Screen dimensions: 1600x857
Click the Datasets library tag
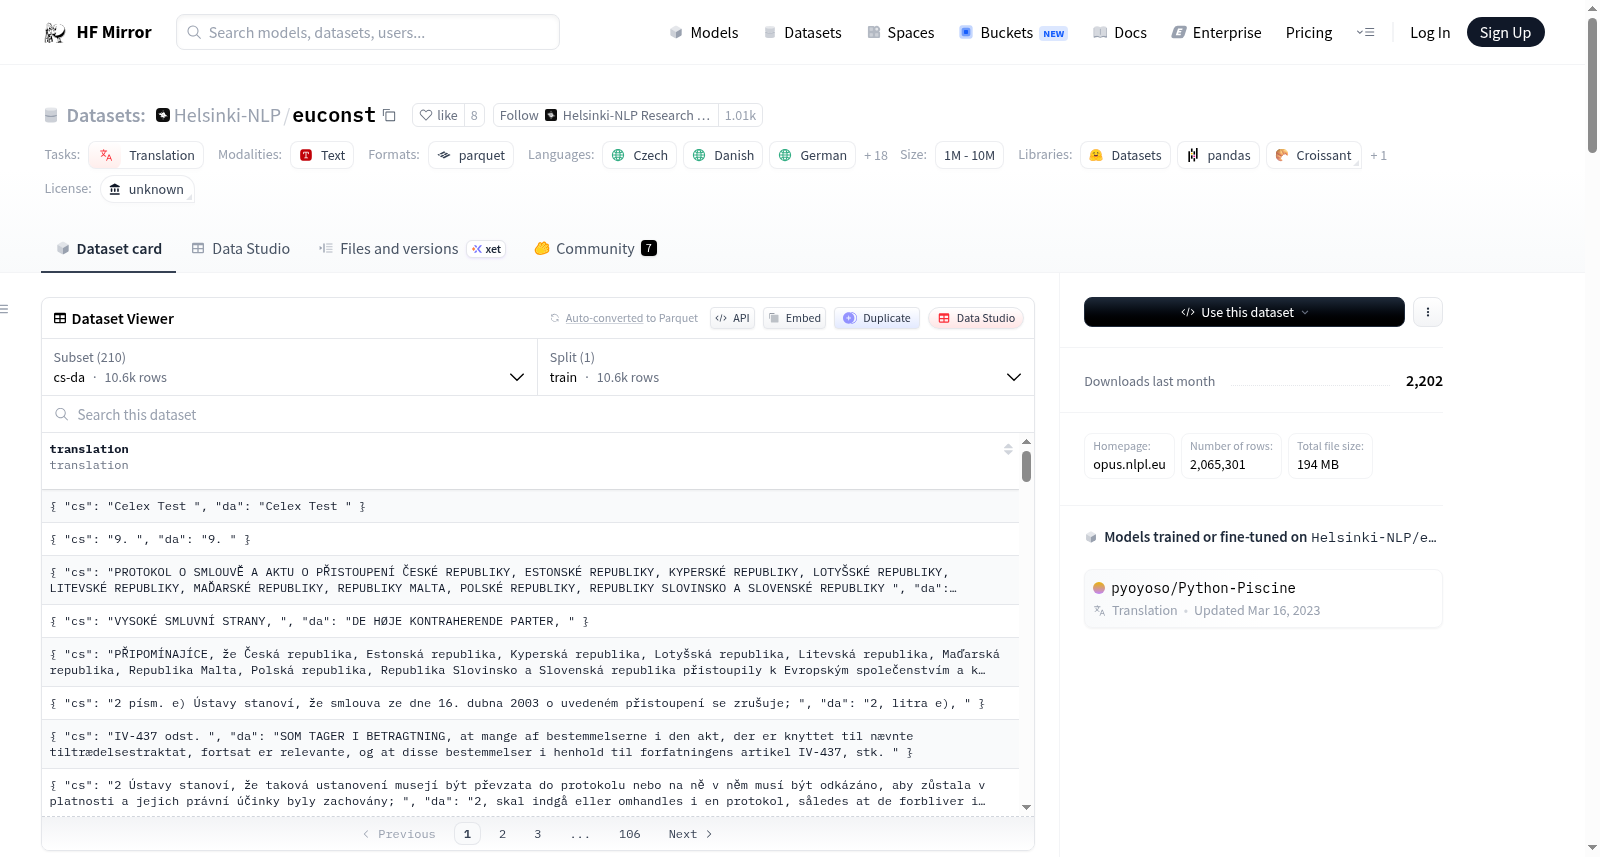tap(1125, 155)
